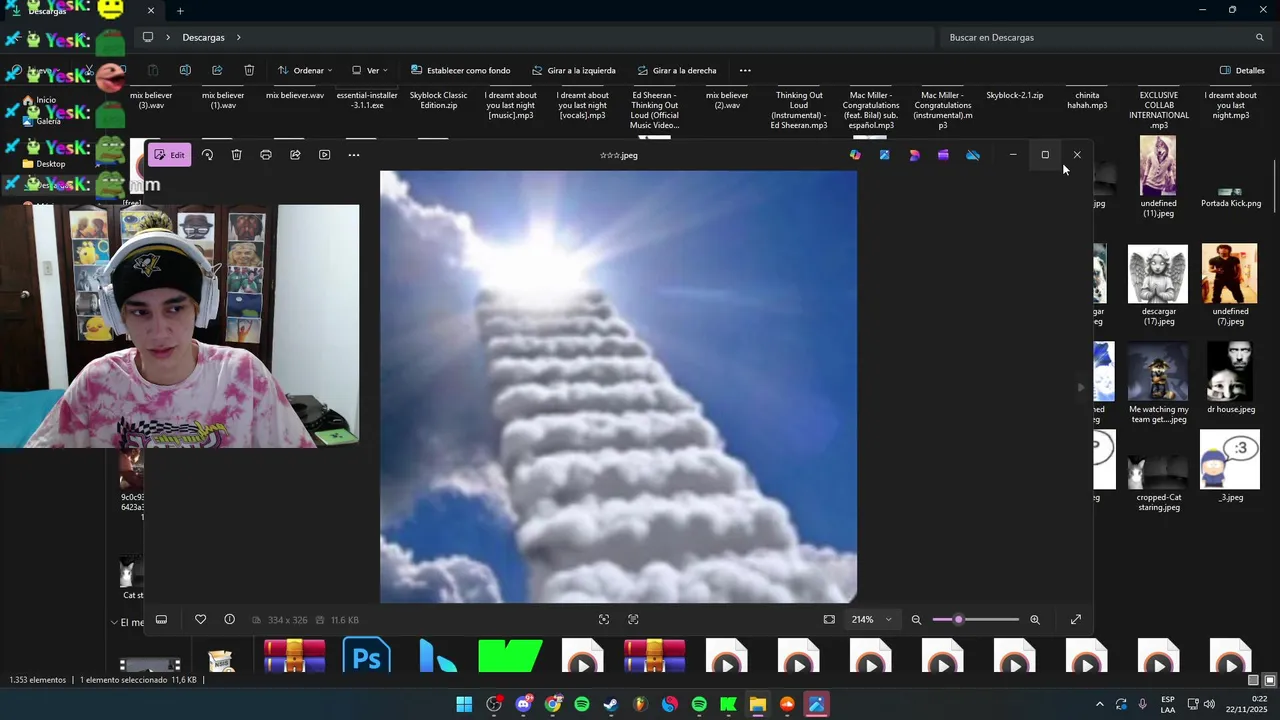
Task: Open Discord from the taskbar
Action: (x=523, y=704)
